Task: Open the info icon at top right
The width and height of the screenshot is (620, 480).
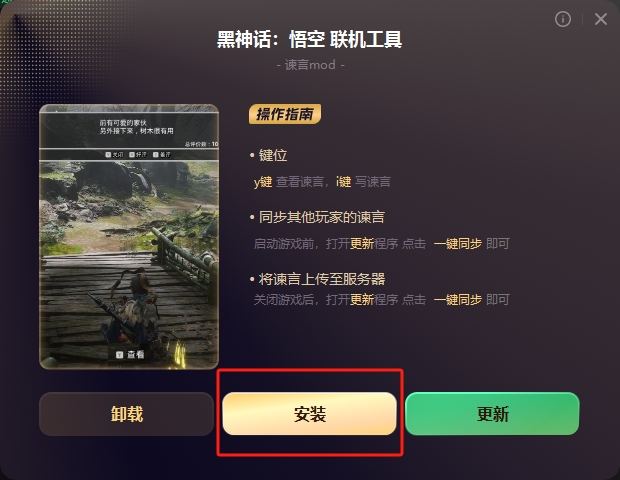Action: coord(563,19)
